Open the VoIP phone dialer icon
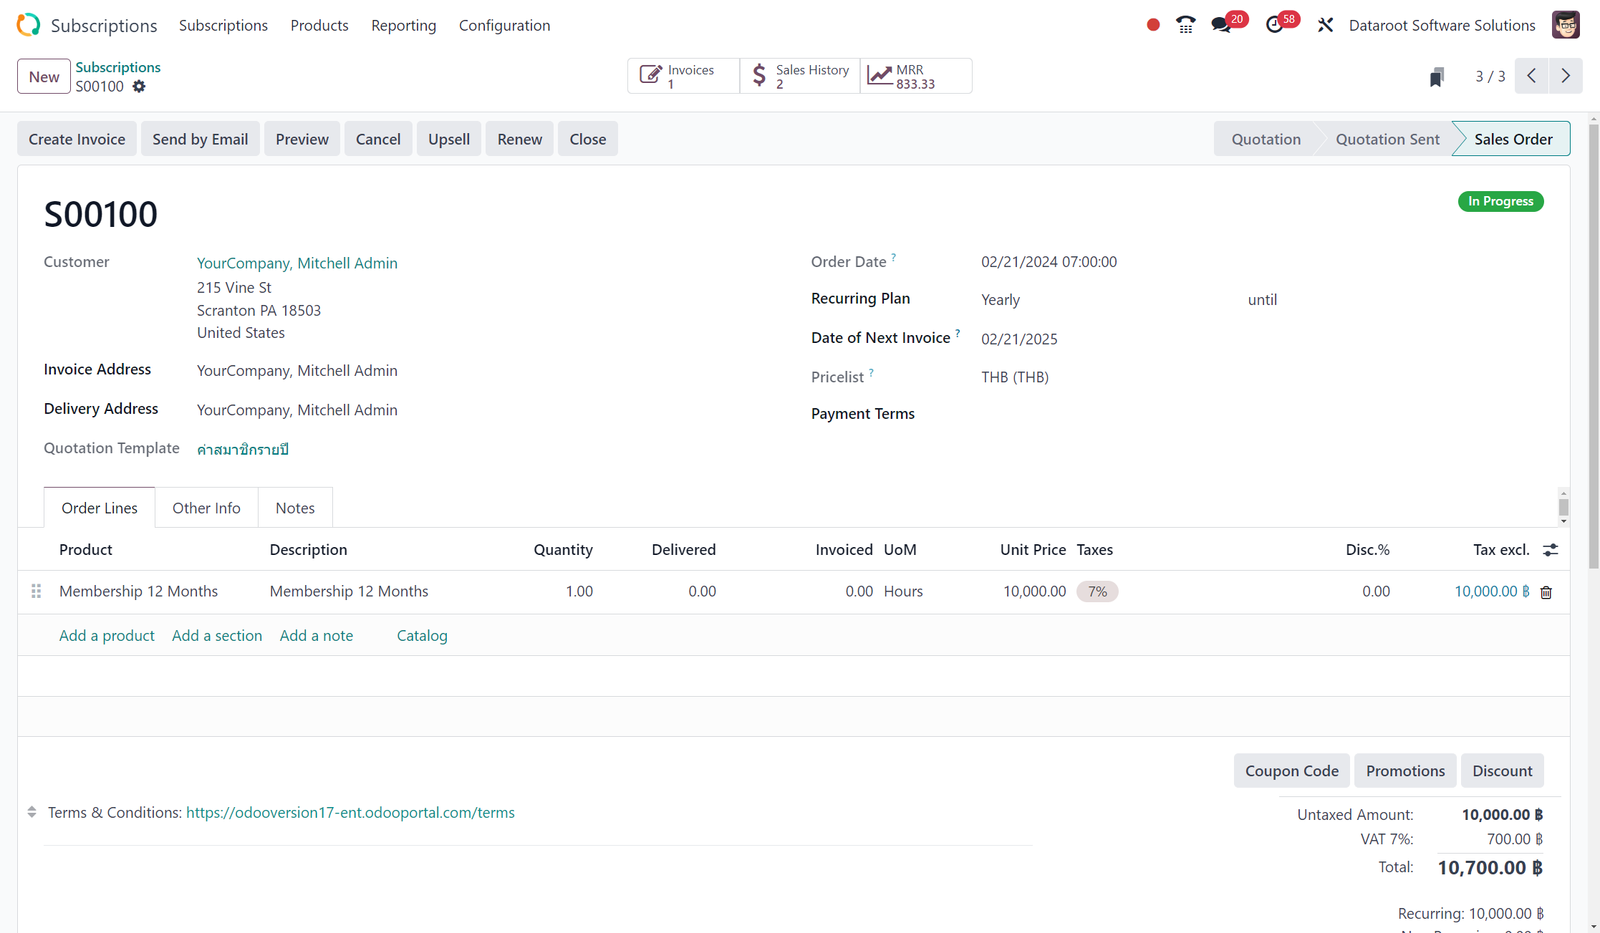Image resolution: width=1600 pixels, height=933 pixels. click(1186, 25)
